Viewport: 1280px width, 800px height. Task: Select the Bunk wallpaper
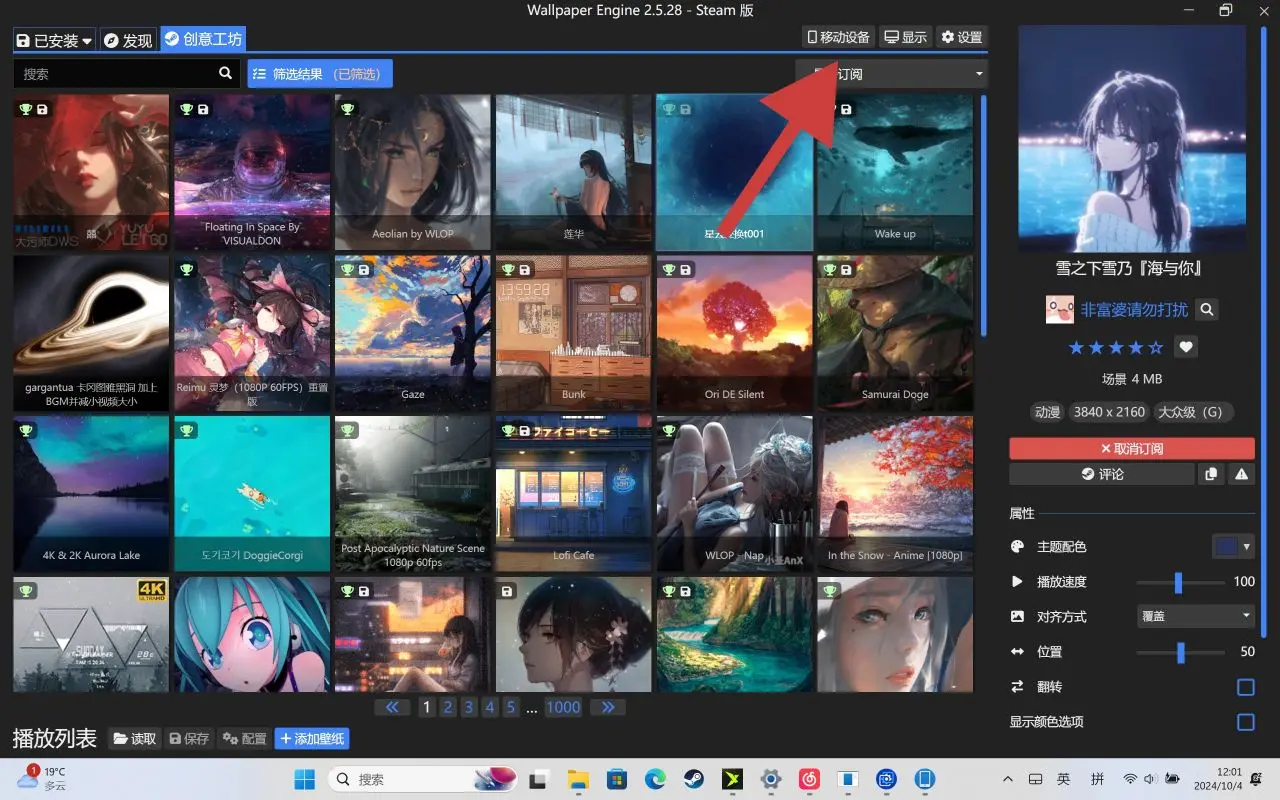pos(574,333)
